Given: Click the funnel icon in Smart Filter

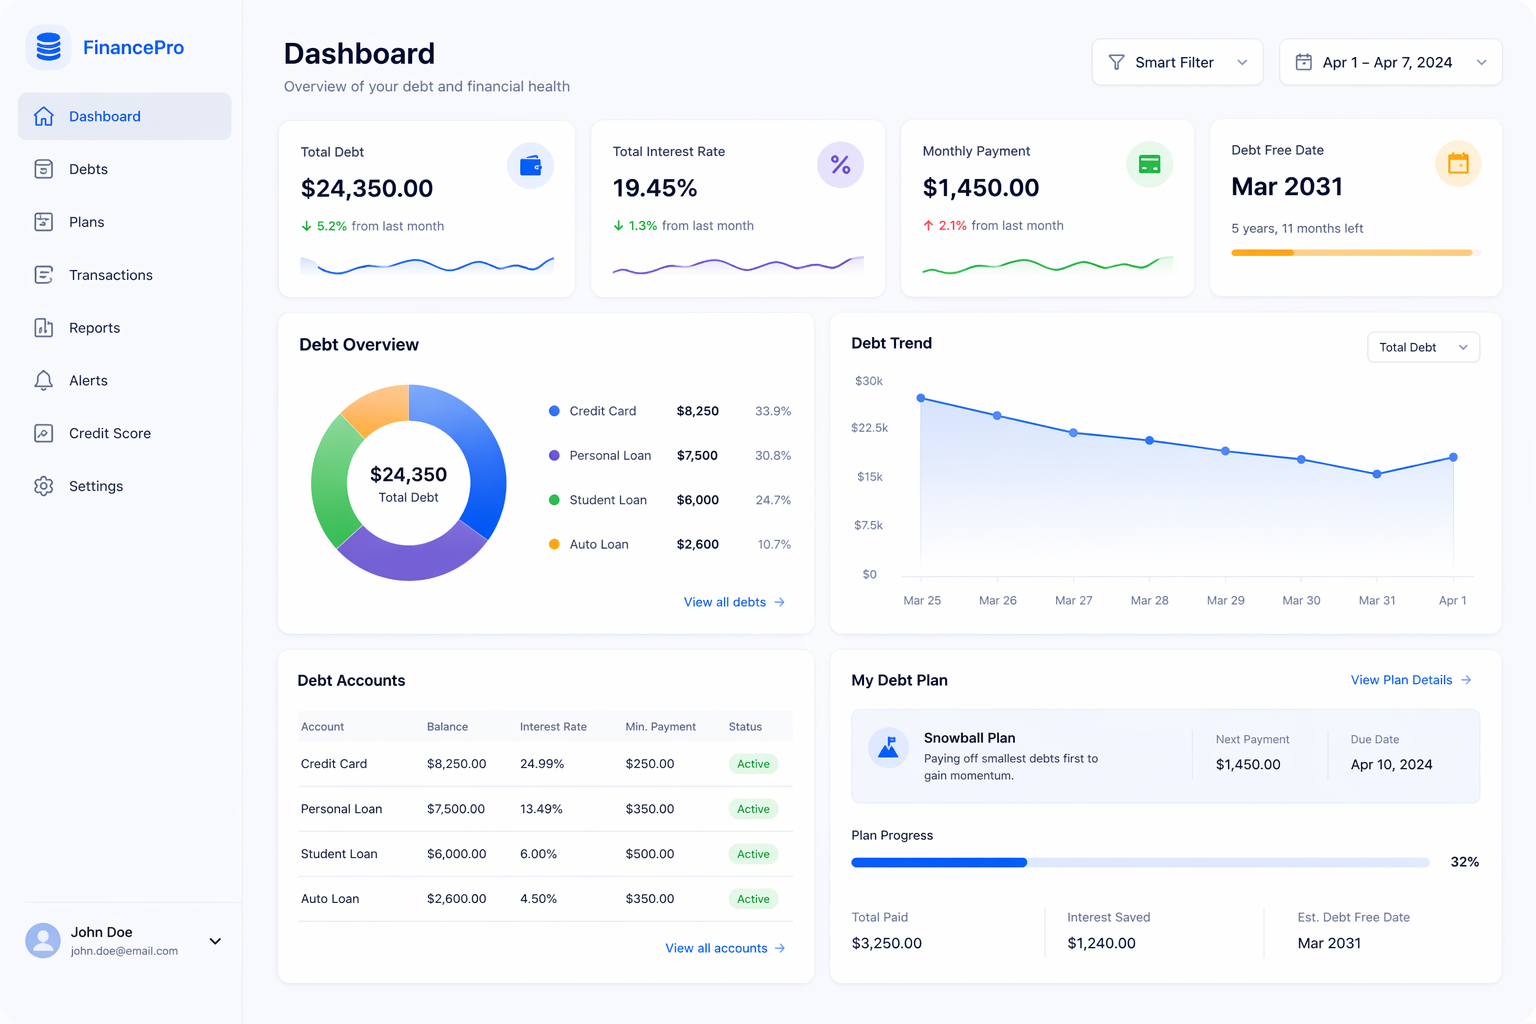Looking at the screenshot, I should [x=1117, y=62].
